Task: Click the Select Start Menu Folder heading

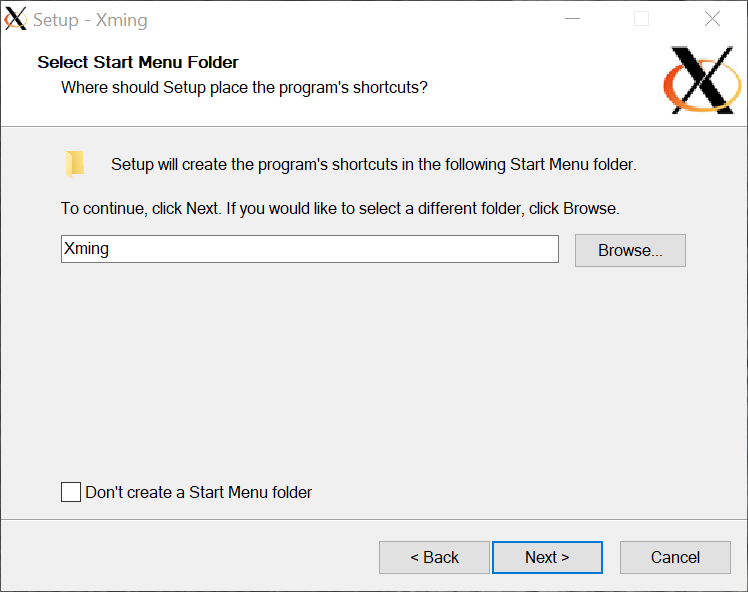Action: click(x=138, y=62)
